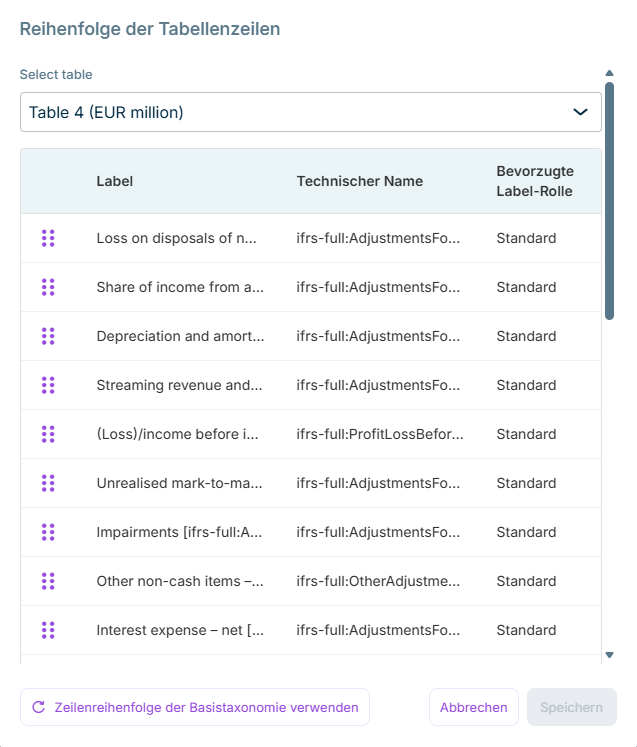Click drag handle for Impairments row
Screen dimensions: 637x747
point(48,532)
